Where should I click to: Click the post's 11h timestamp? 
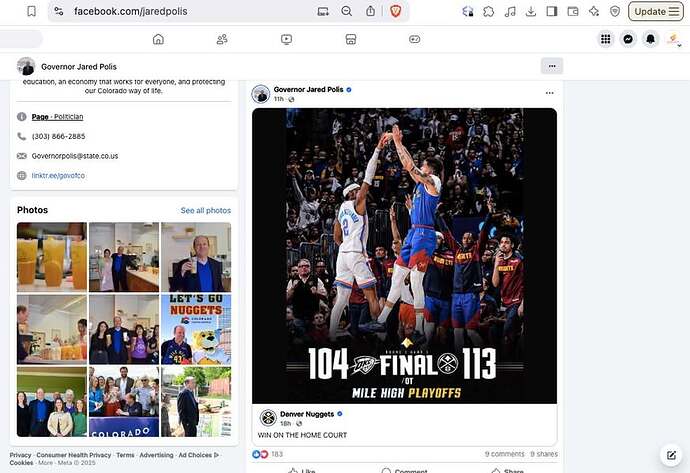(x=279, y=99)
